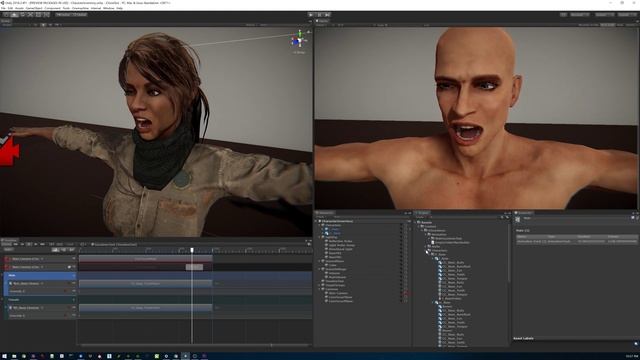Select Main Camera in Hierarchy
The width and height of the screenshot is (640, 360).
tap(338, 293)
